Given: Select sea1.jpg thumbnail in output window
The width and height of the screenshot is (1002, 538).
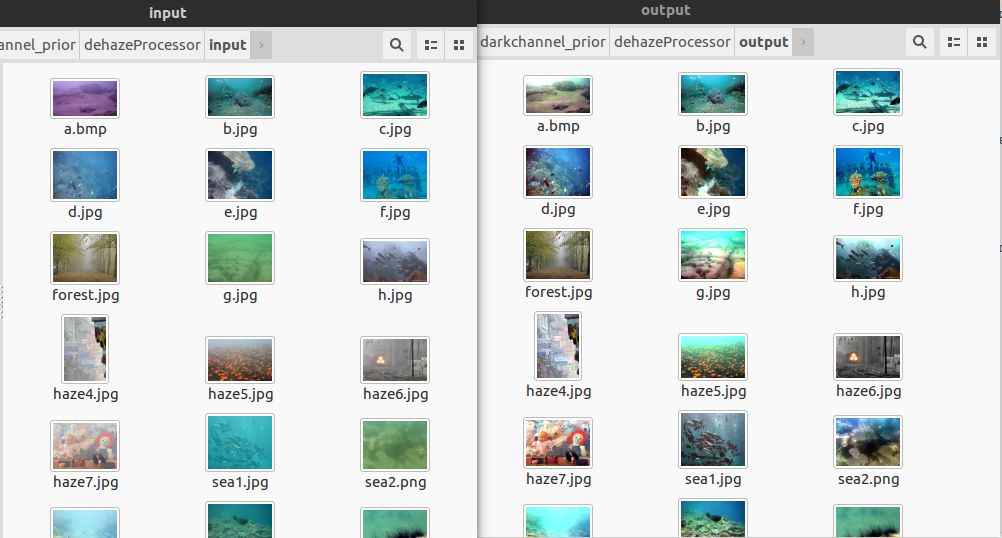Looking at the screenshot, I should pos(713,440).
